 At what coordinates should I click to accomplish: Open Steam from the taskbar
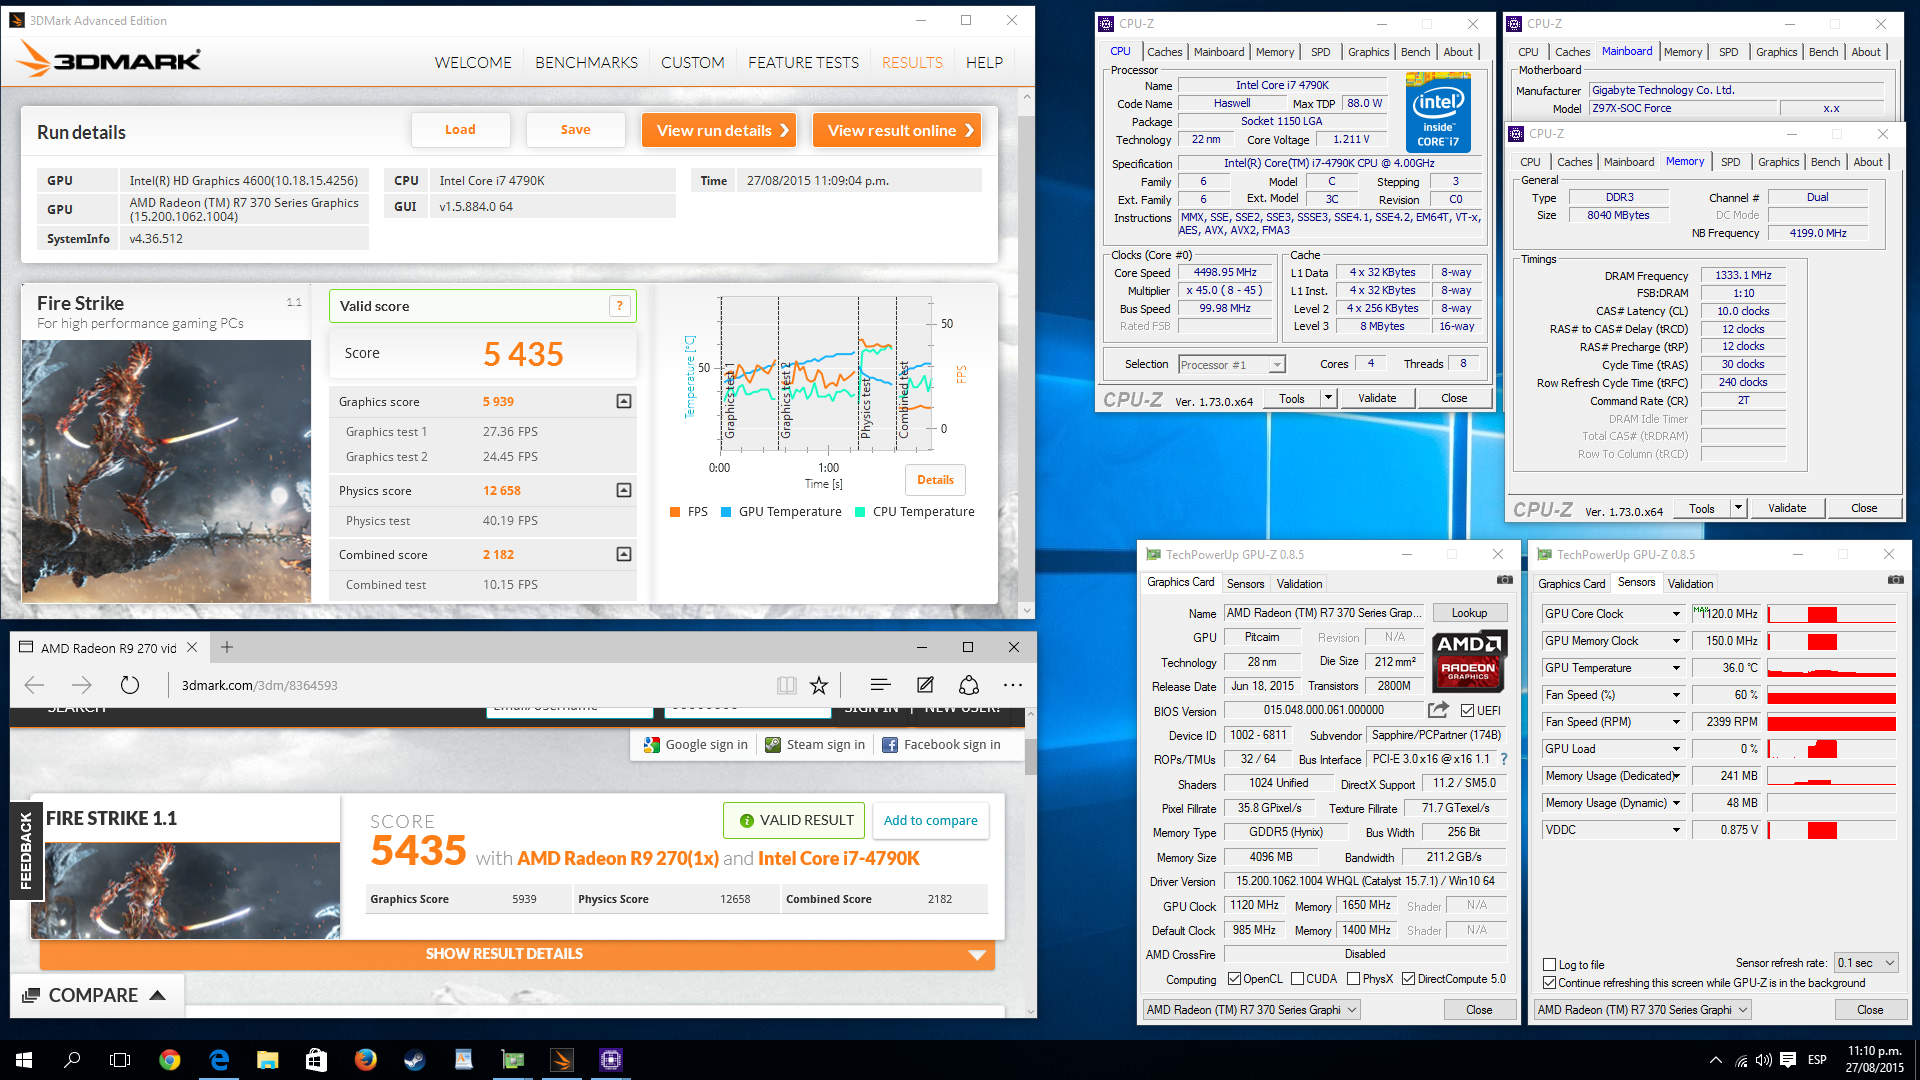point(414,1060)
